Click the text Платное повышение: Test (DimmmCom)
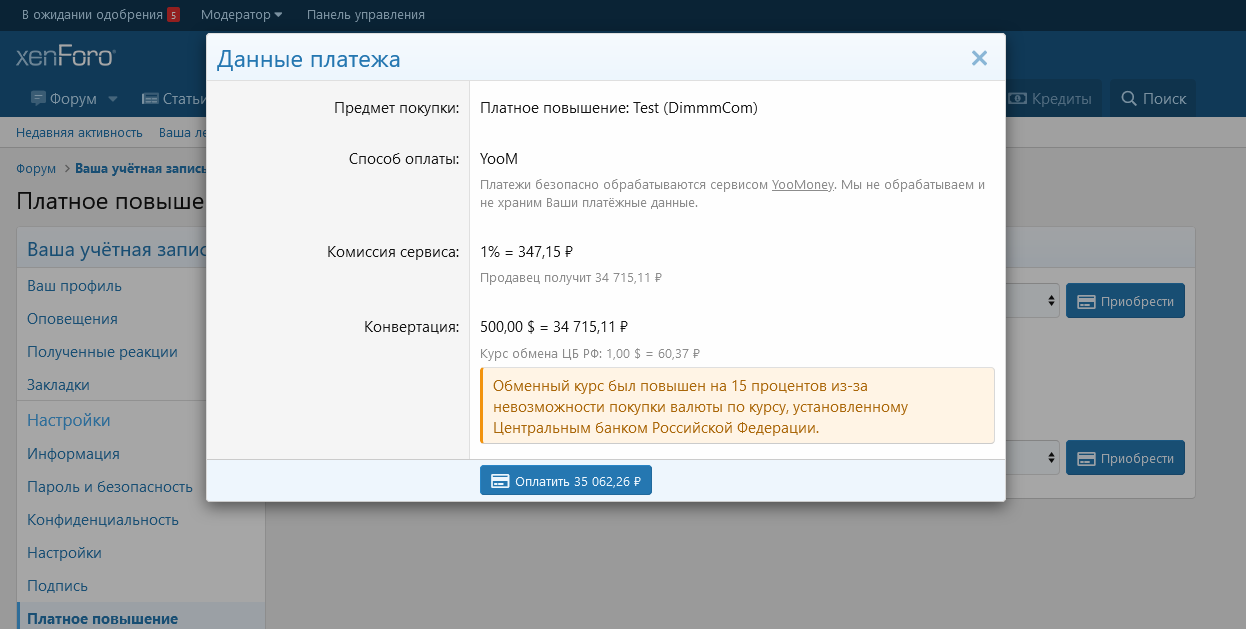Viewport: 1246px width, 629px height. click(619, 108)
